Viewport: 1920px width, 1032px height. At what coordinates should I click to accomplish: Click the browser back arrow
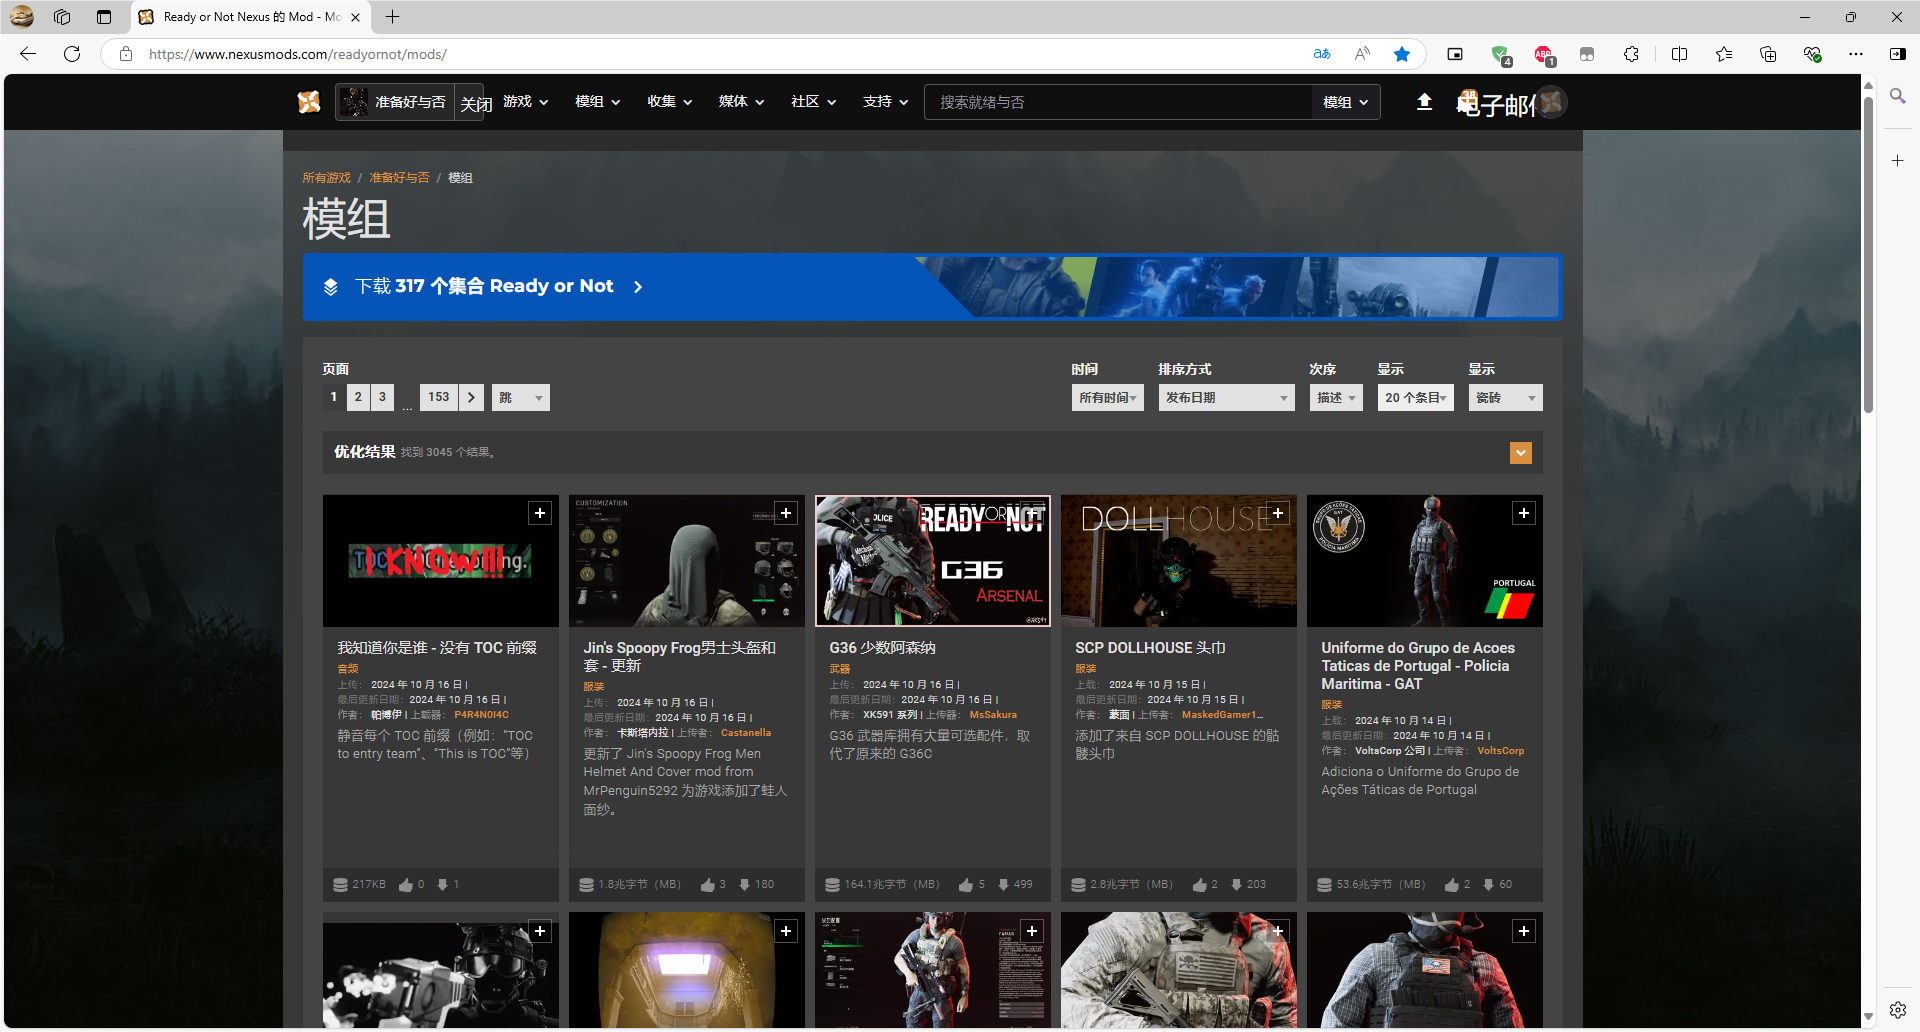click(x=28, y=54)
